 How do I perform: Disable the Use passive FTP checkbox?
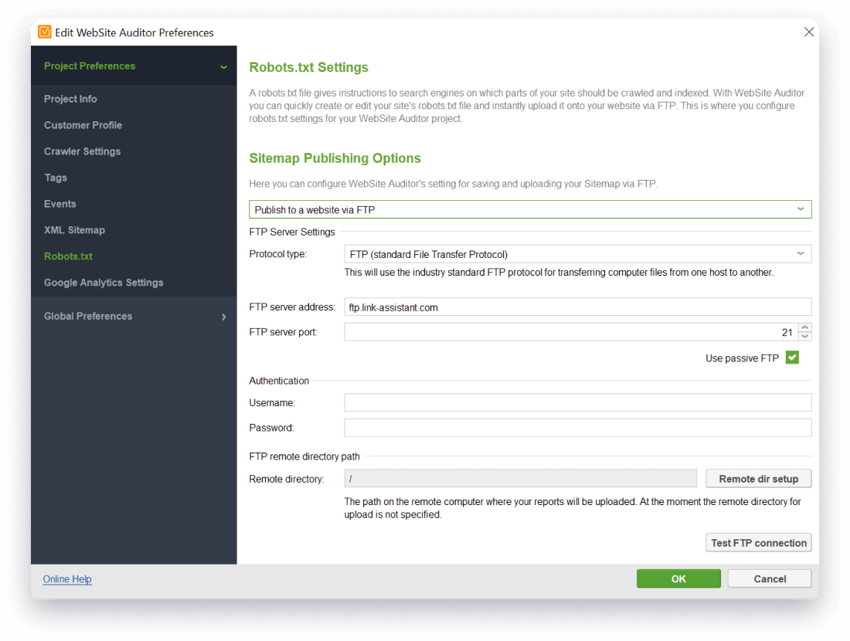pyautogui.click(x=792, y=357)
